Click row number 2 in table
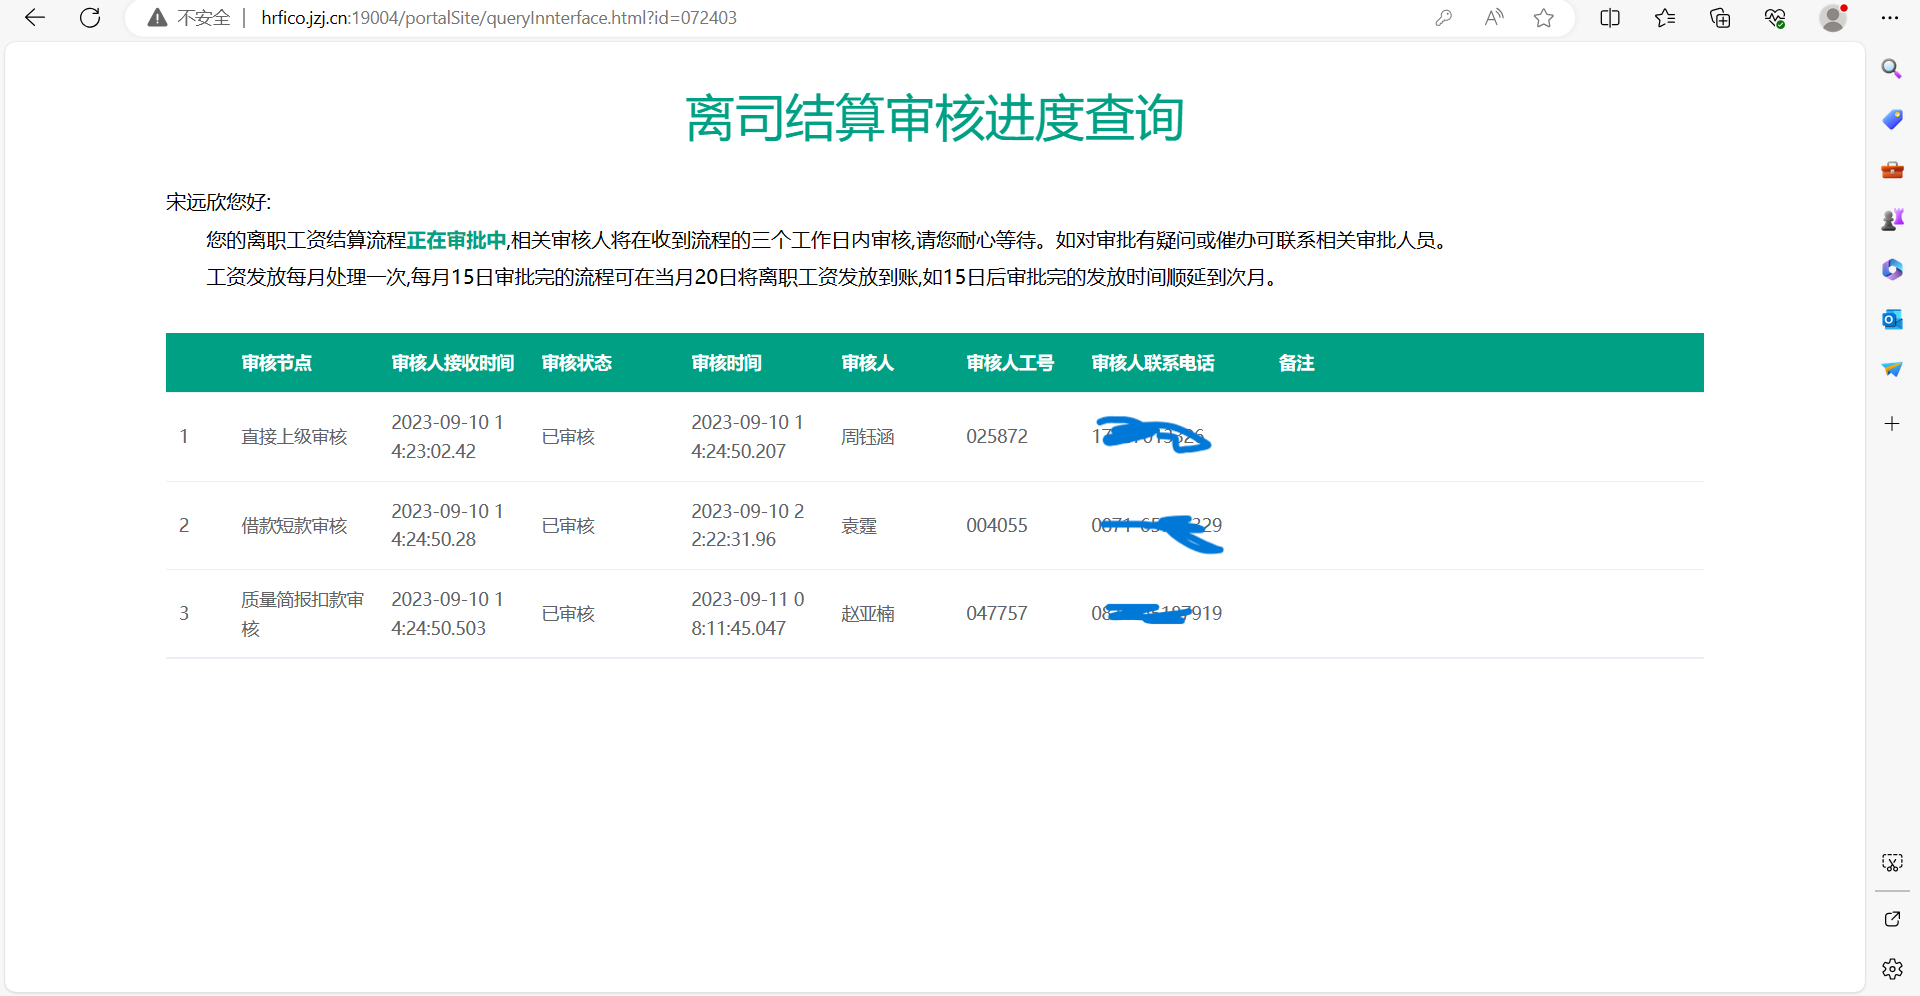Viewport: 1920px width, 996px height. pyautogui.click(x=184, y=526)
